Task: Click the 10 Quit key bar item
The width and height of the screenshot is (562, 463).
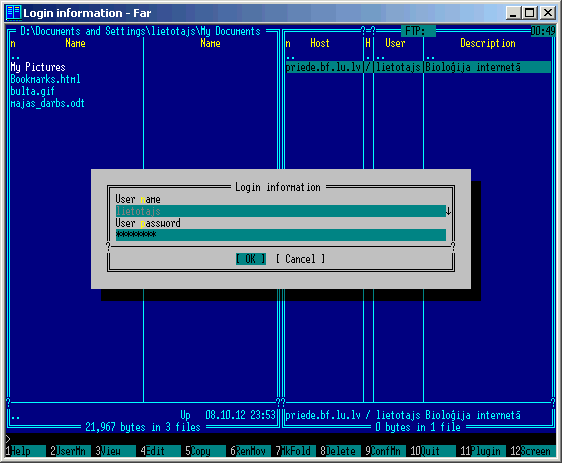Action: click(x=433, y=451)
